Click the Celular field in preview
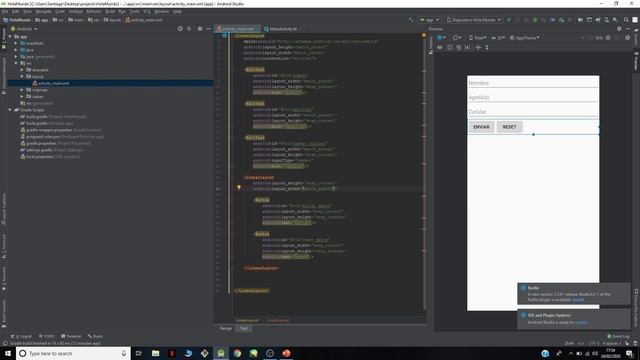 click(533, 111)
